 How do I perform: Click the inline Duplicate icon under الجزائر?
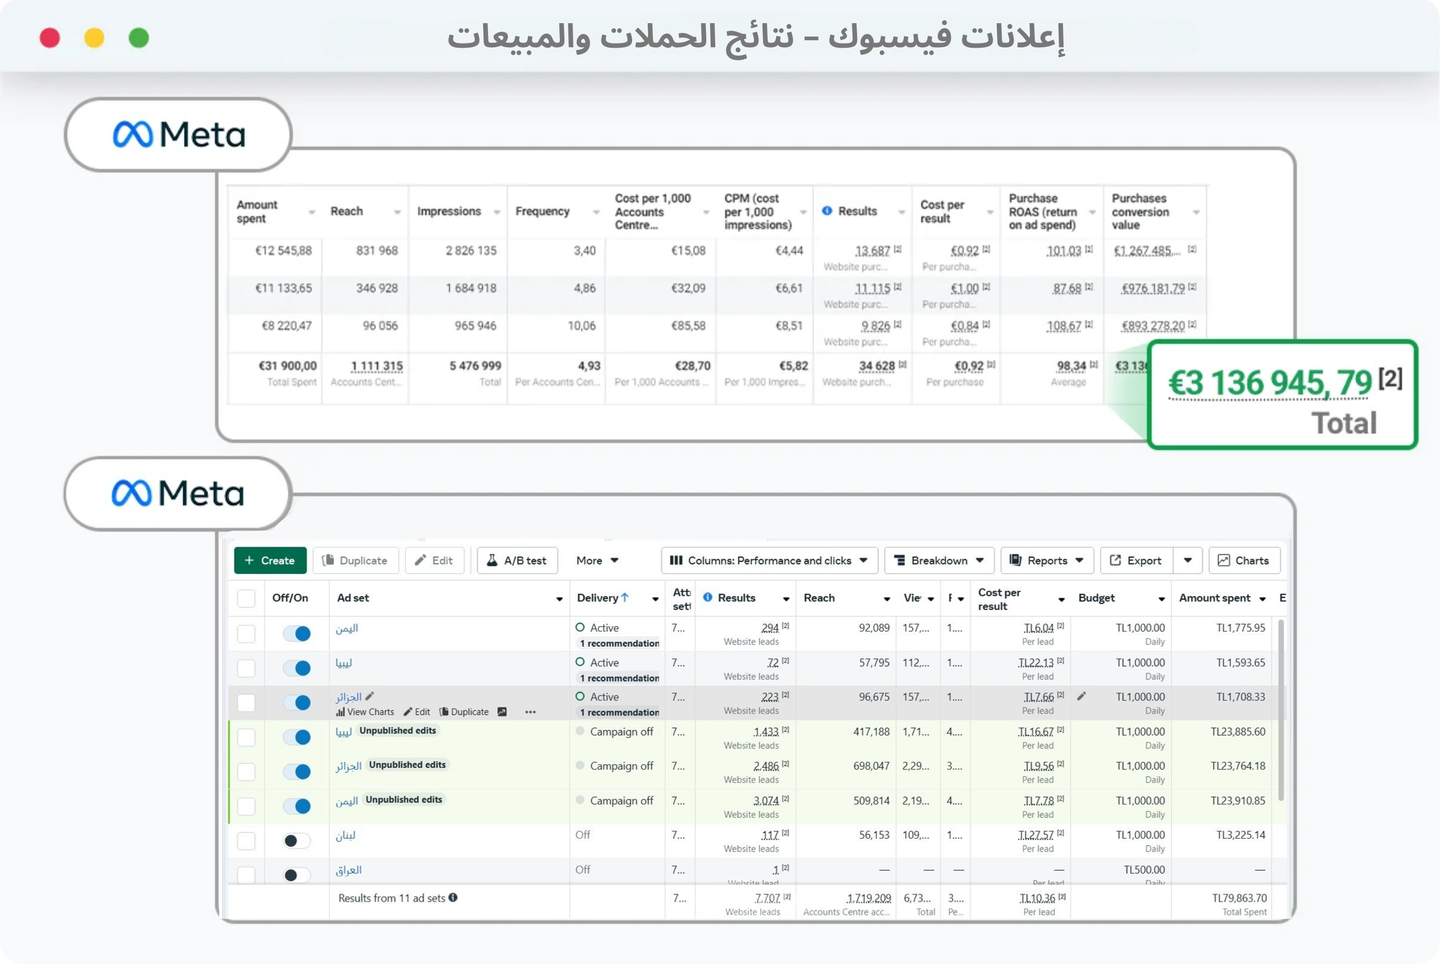[x=445, y=712]
